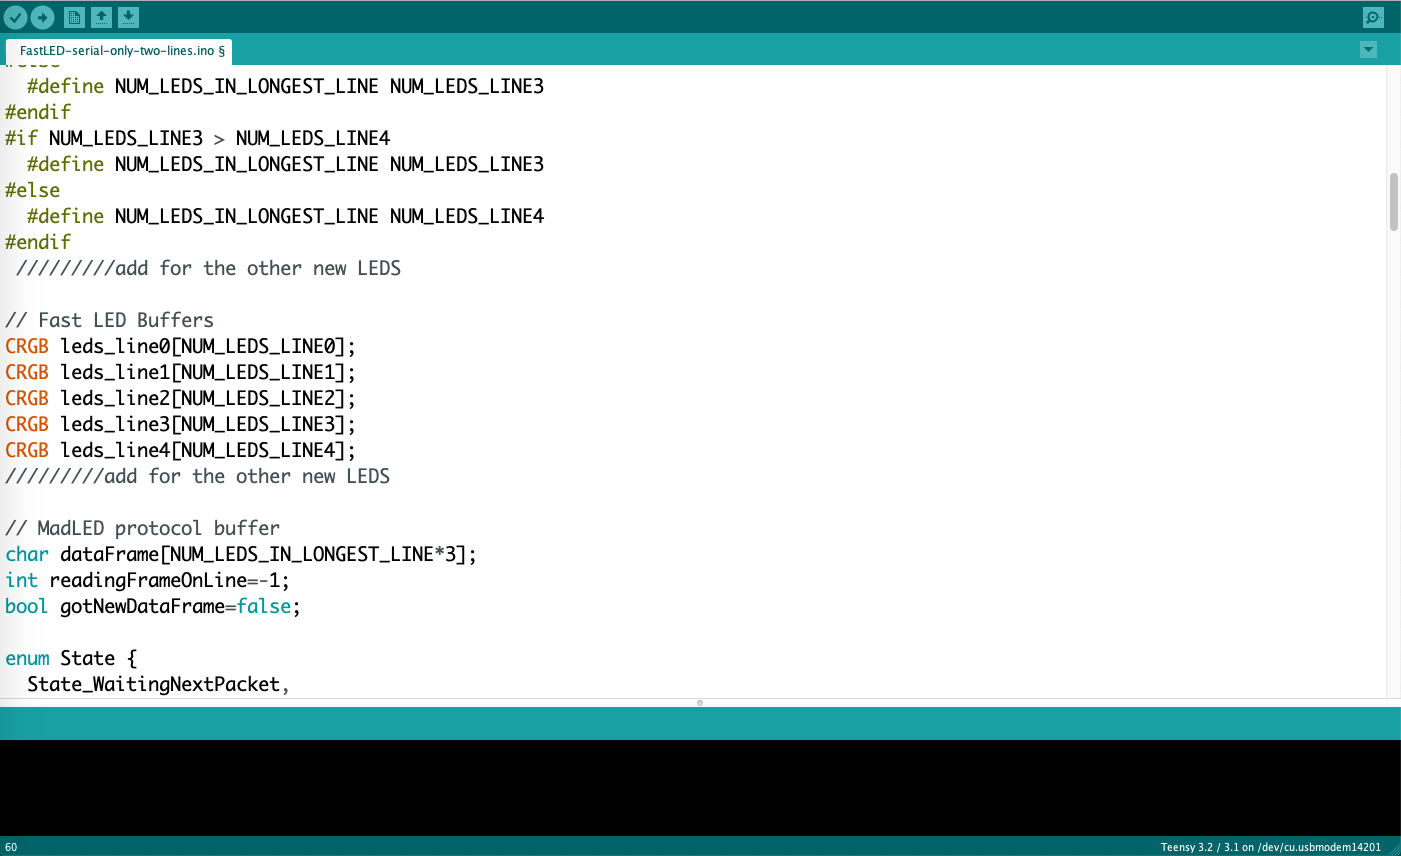
Task: Click 'CRGB leds_line0[NUM_LEDS_LINE0];' line
Action: click(x=180, y=346)
